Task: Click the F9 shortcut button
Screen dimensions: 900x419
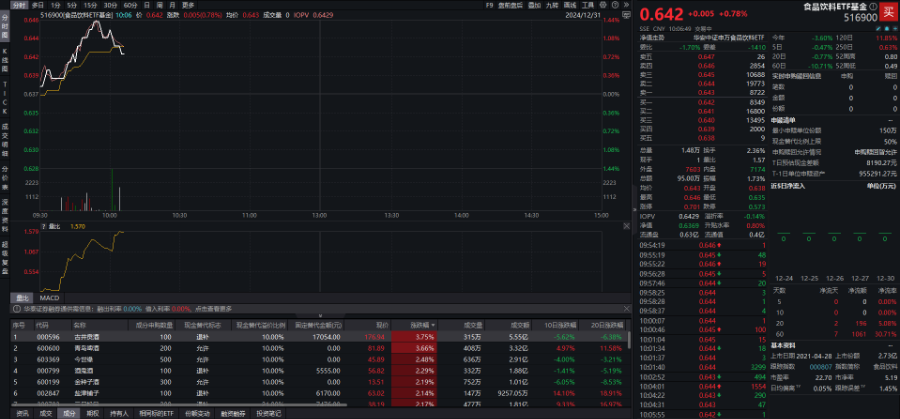Action: 489,5
